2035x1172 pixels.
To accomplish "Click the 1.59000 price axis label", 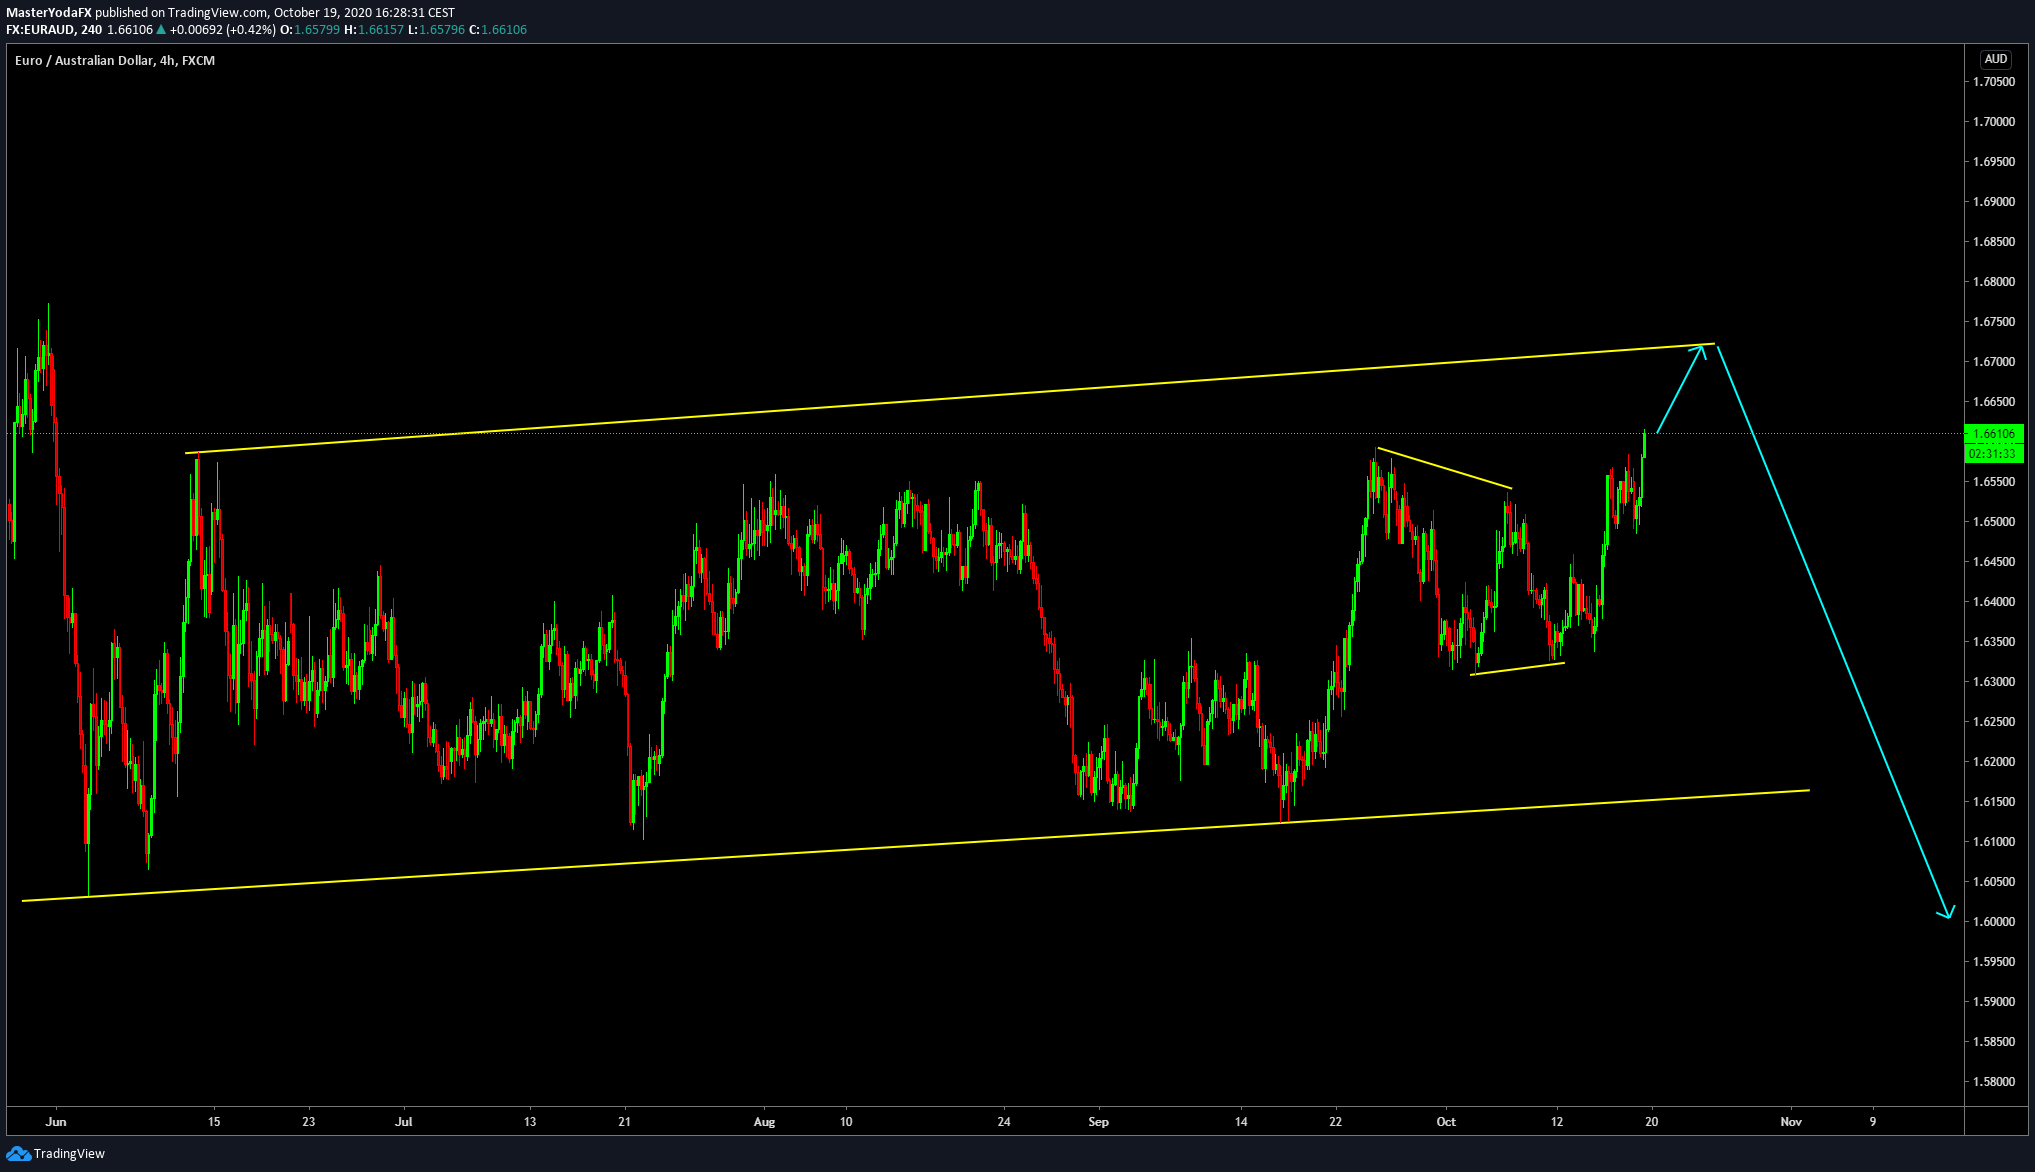I will point(1993,1002).
